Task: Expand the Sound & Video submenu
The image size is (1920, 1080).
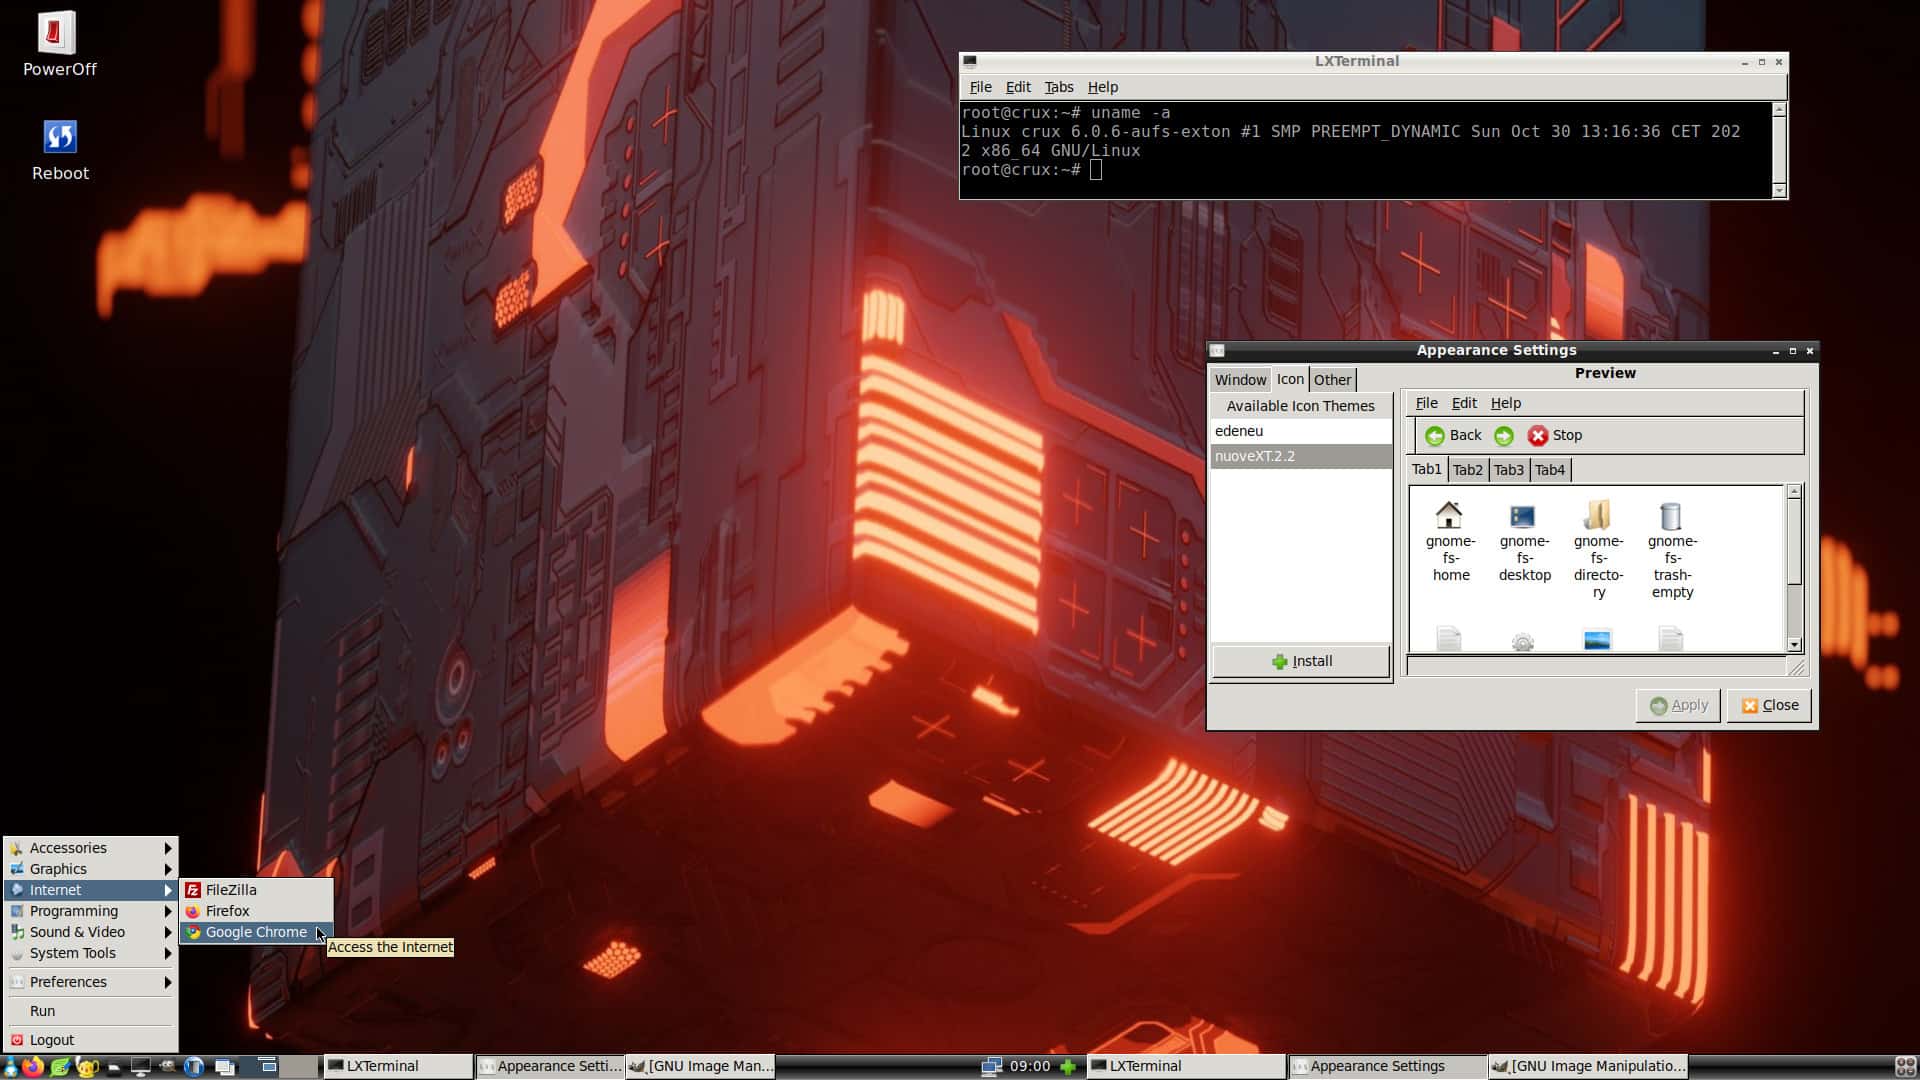Action: tap(91, 932)
